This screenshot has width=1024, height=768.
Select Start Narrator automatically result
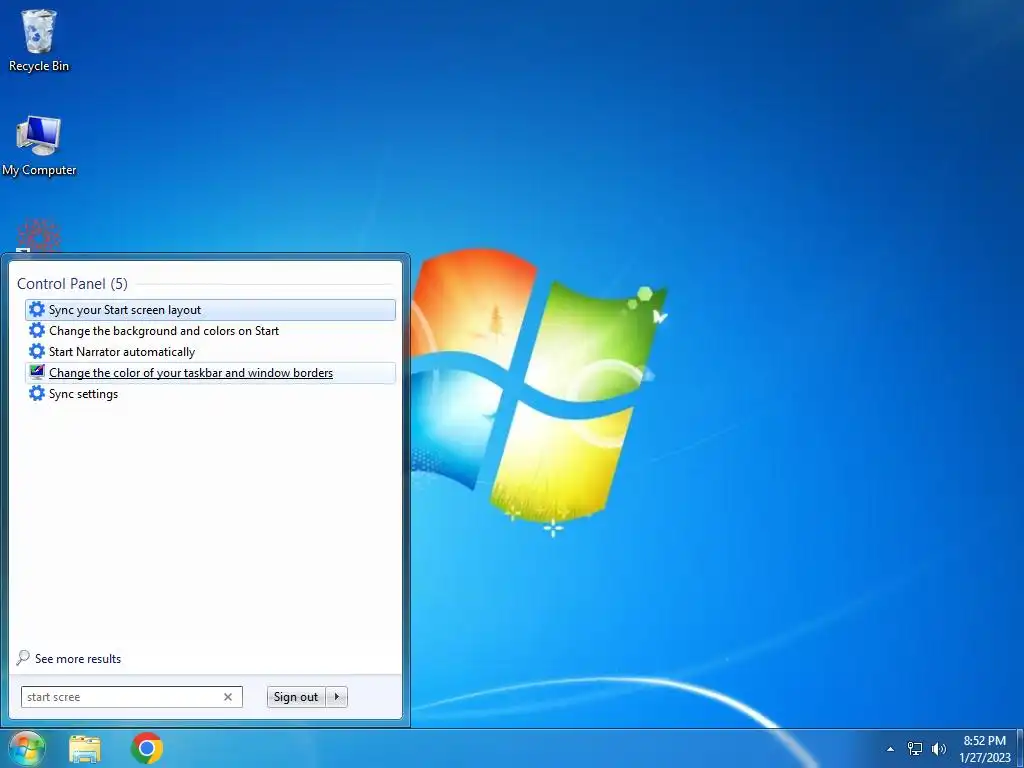(x=210, y=351)
